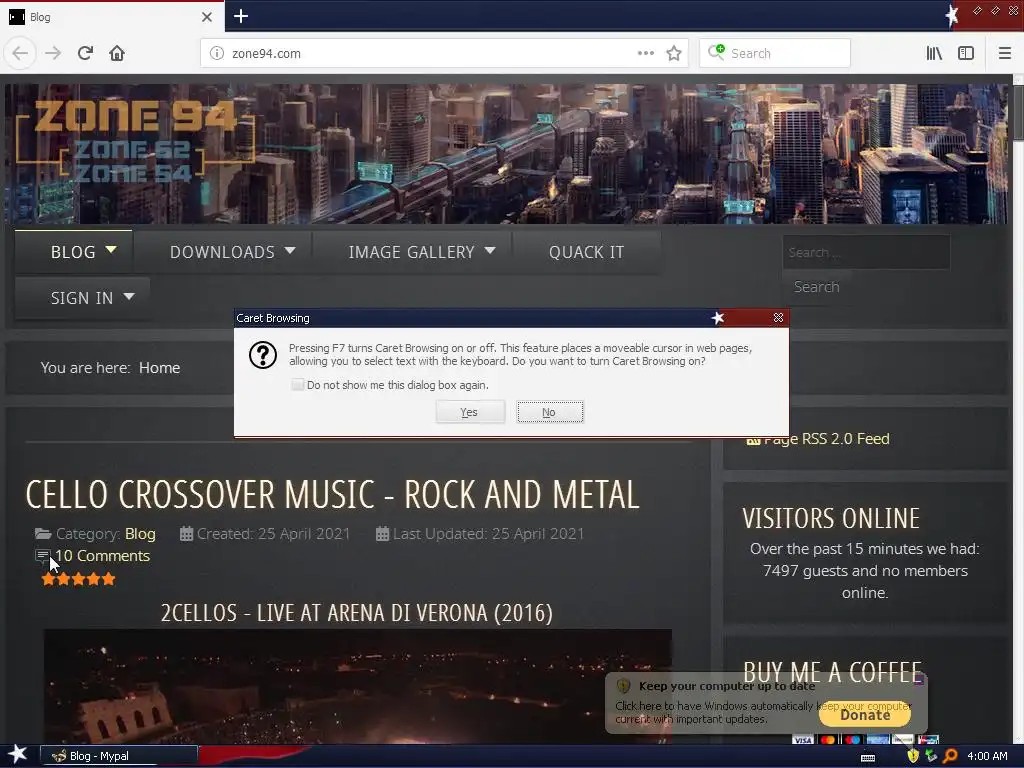Click the Zone 94 logo banner
Image resolution: width=1024 pixels, height=768 pixels.
pos(135,142)
